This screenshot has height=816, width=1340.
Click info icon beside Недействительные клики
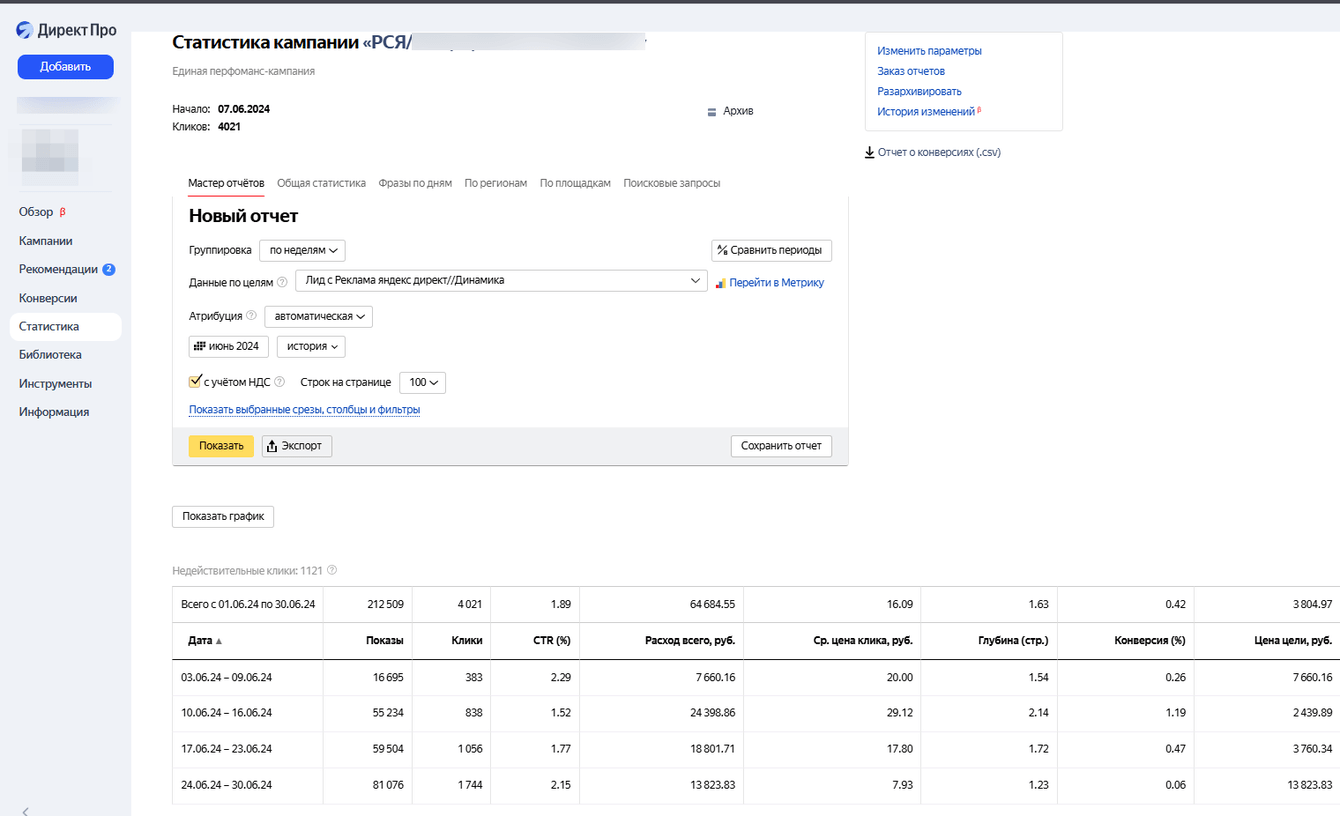pos(332,570)
